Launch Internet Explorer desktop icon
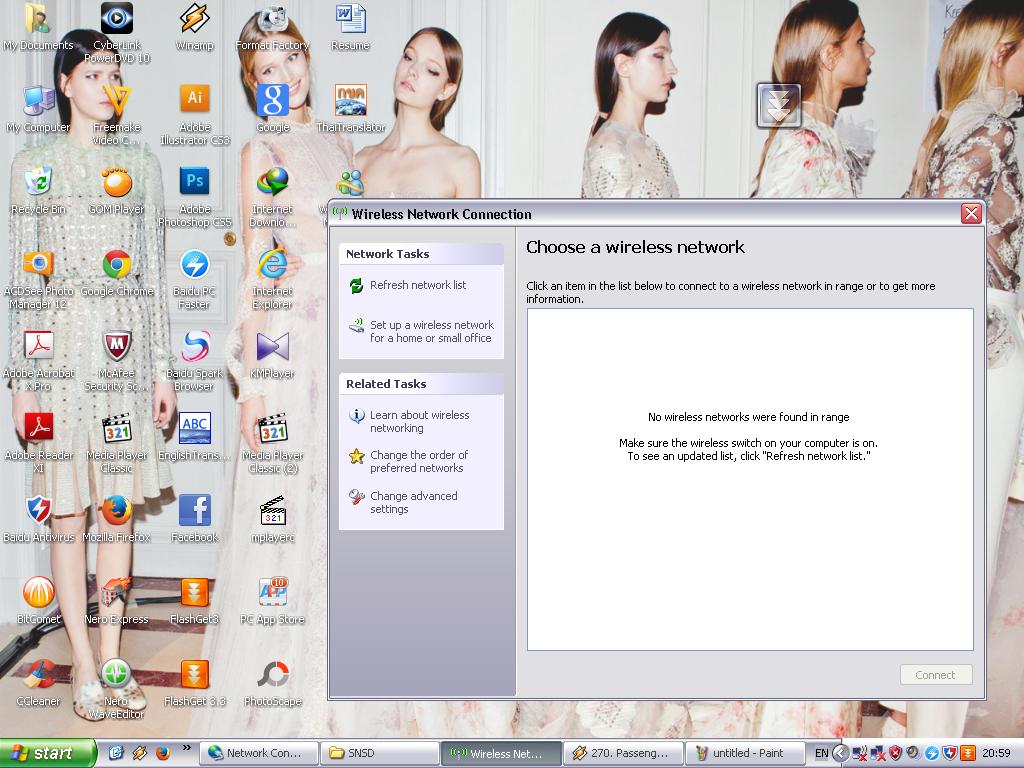The width and height of the screenshot is (1024, 768). click(x=272, y=280)
